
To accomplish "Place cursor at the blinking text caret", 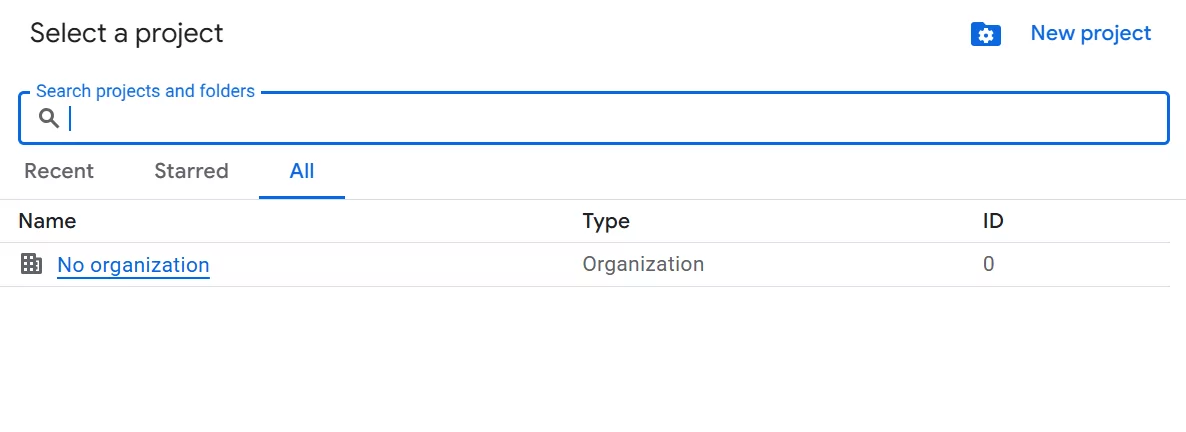I will click(x=70, y=118).
